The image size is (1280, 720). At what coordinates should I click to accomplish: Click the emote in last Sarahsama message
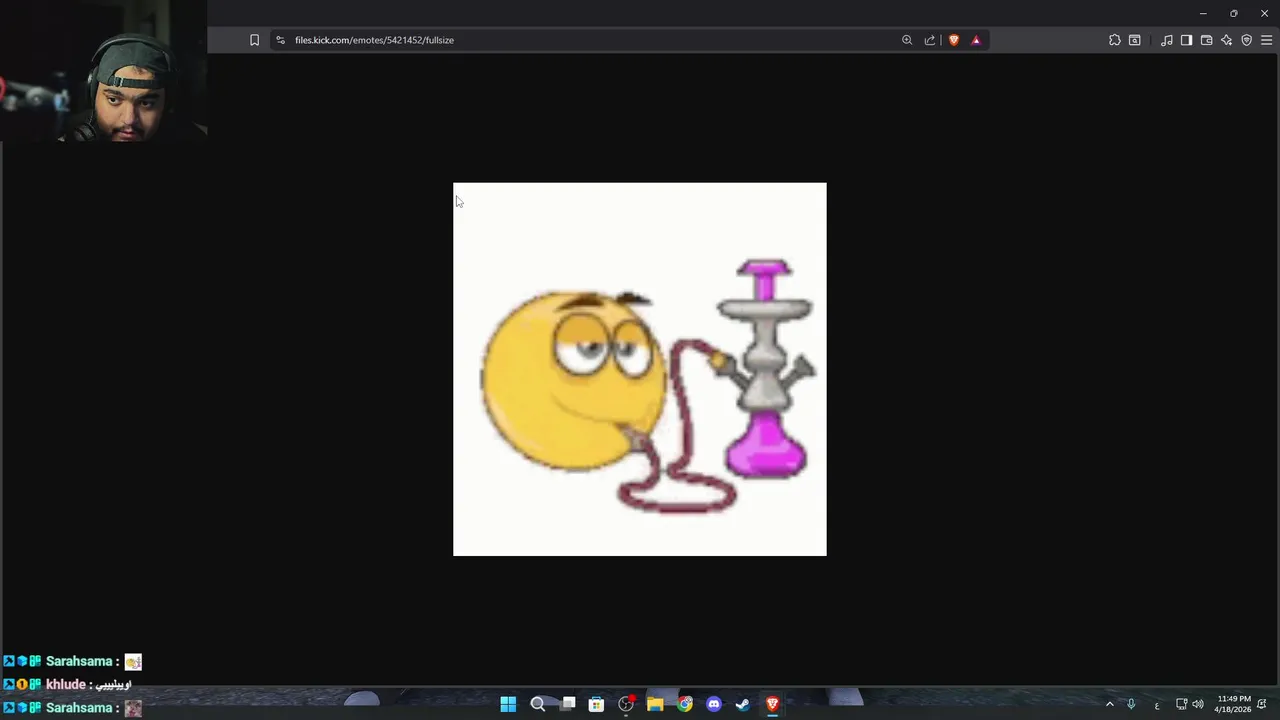pyautogui.click(x=133, y=708)
